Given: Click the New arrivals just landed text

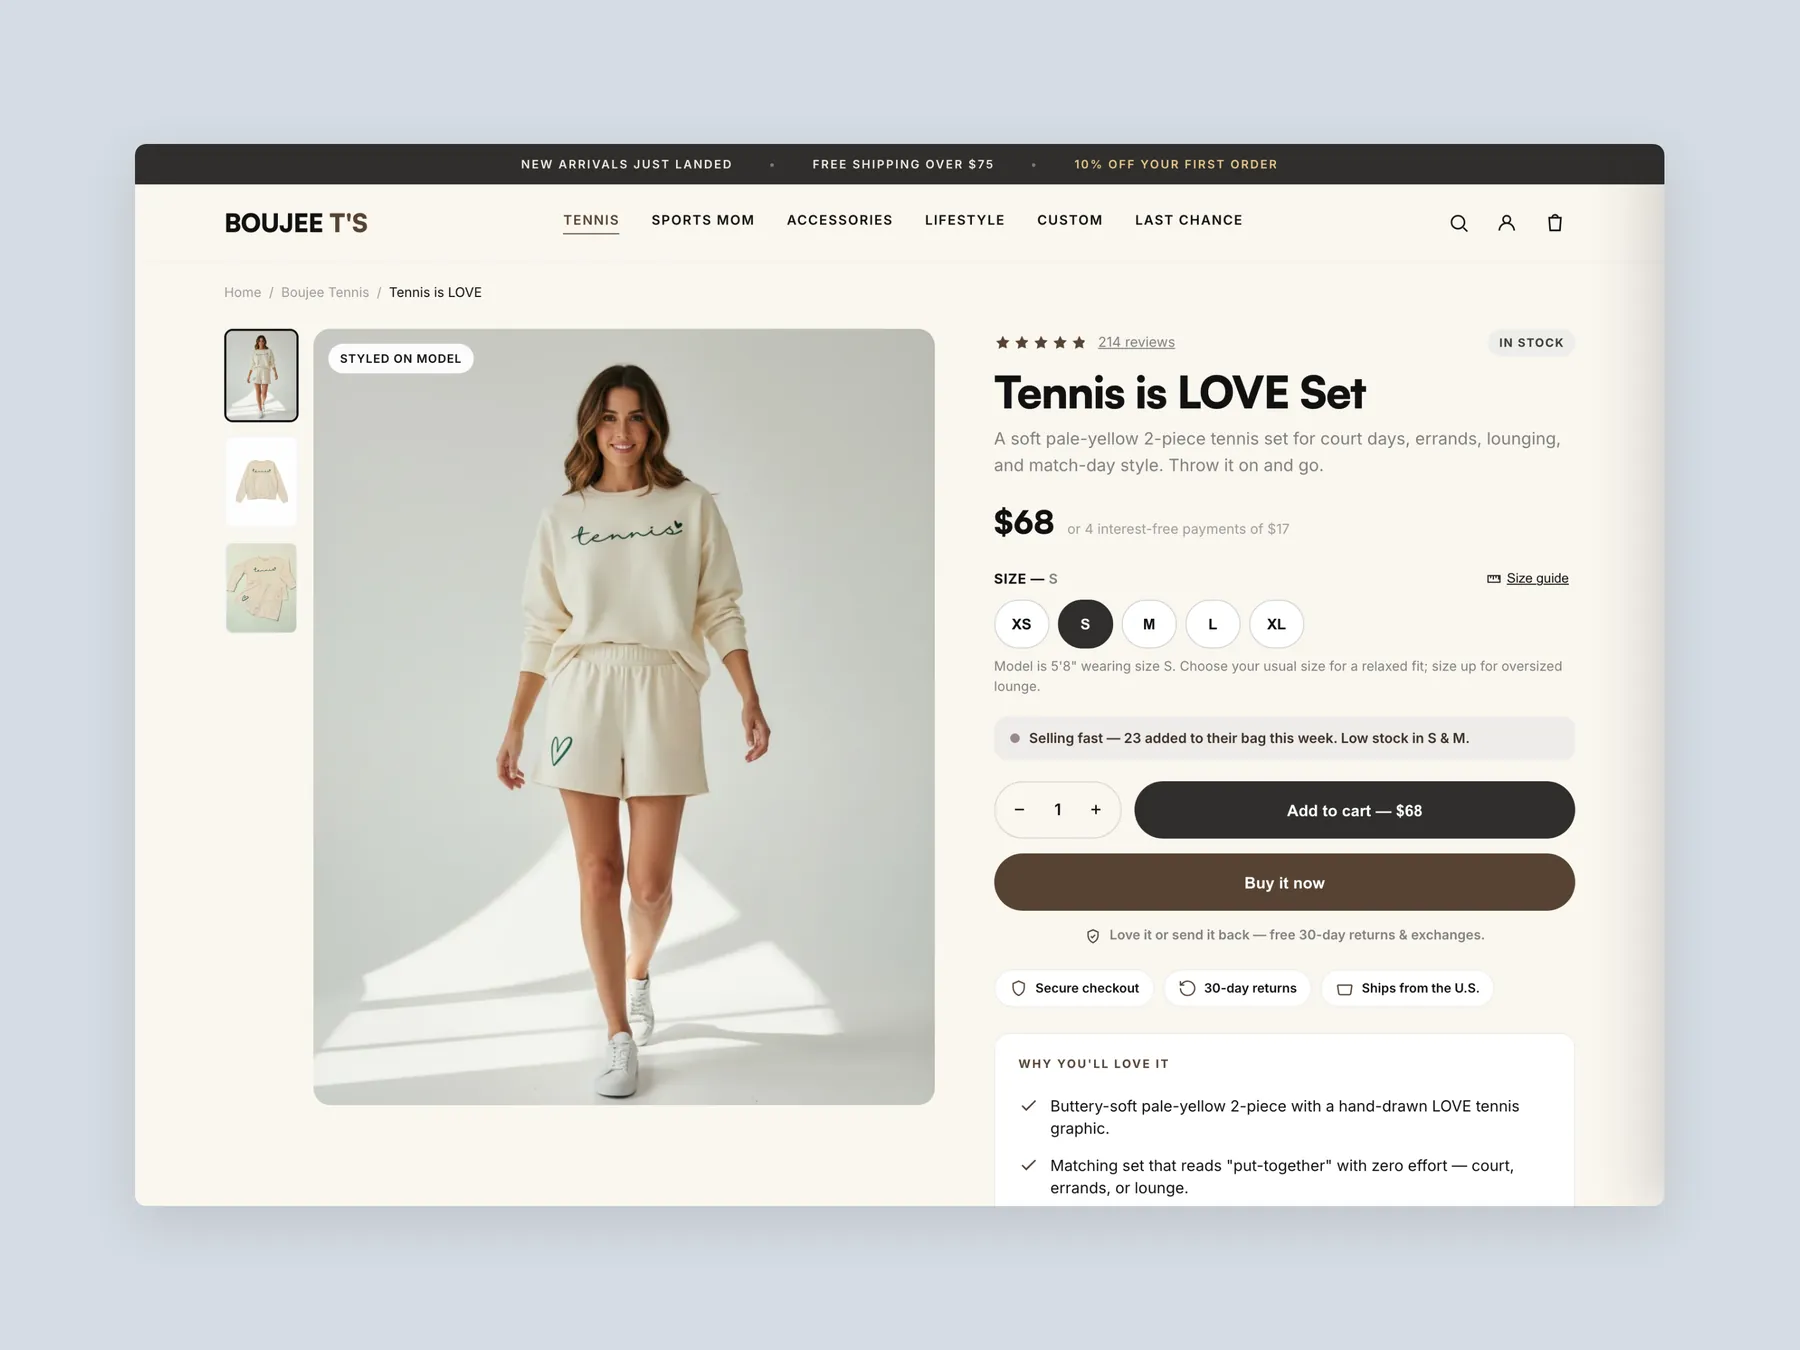Looking at the screenshot, I should point(626,164).
